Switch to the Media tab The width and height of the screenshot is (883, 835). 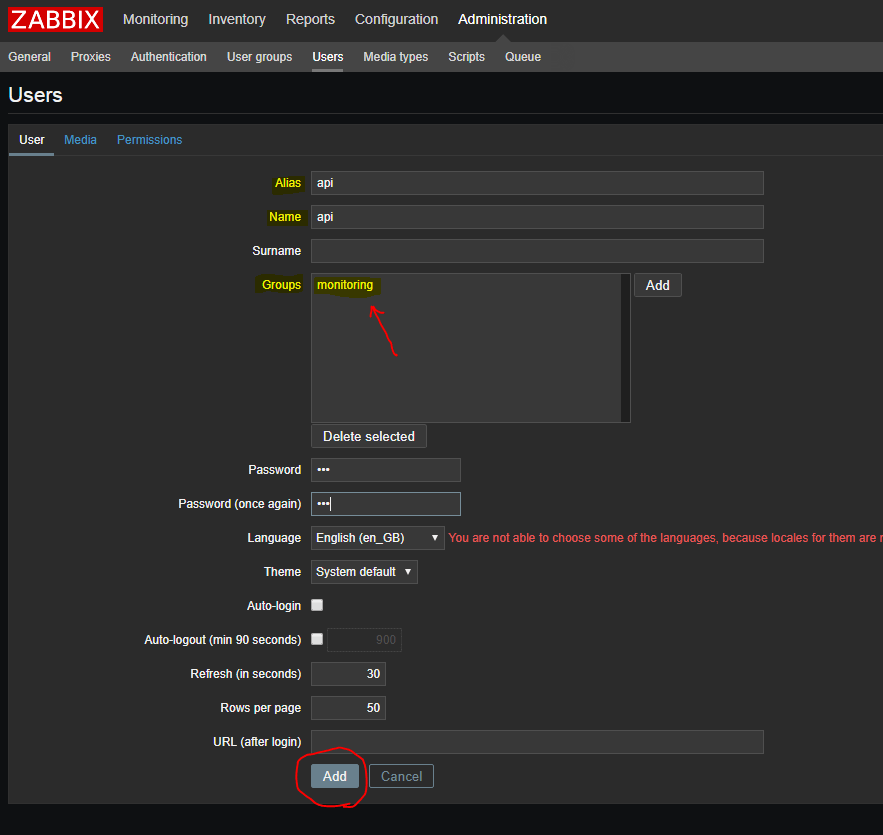[x=80, y=140]
